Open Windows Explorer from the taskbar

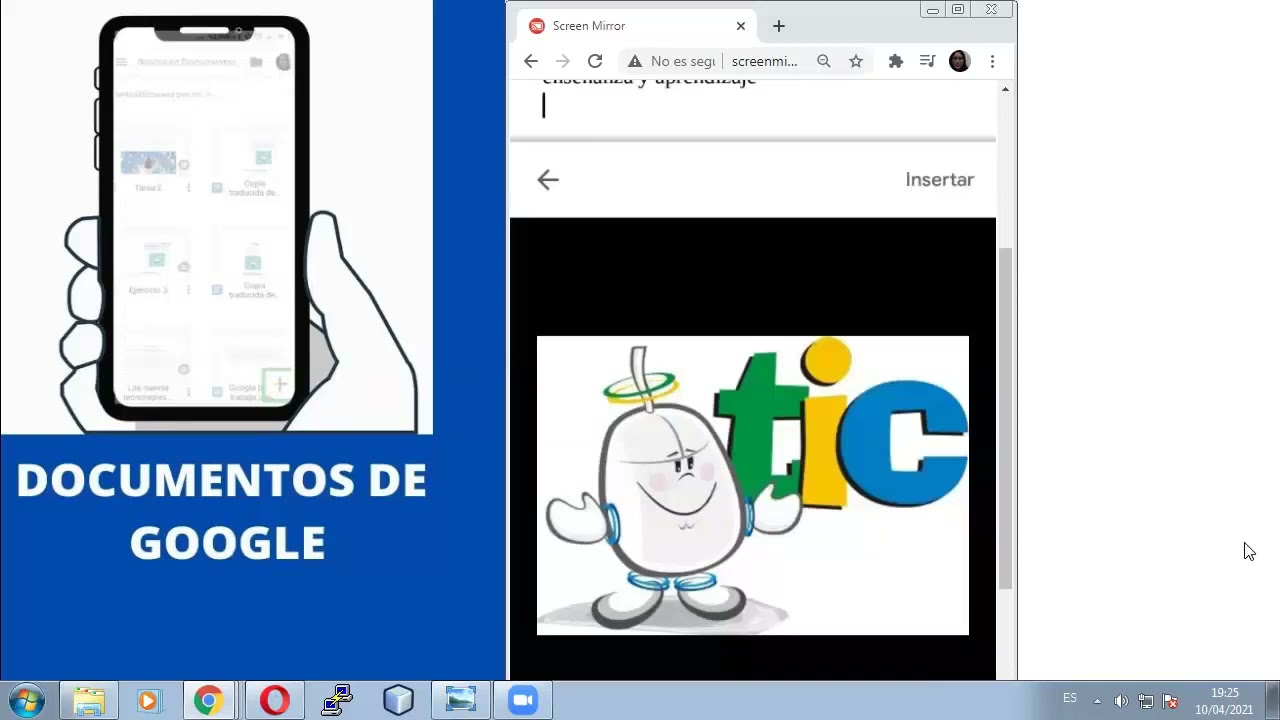[88, 700]
